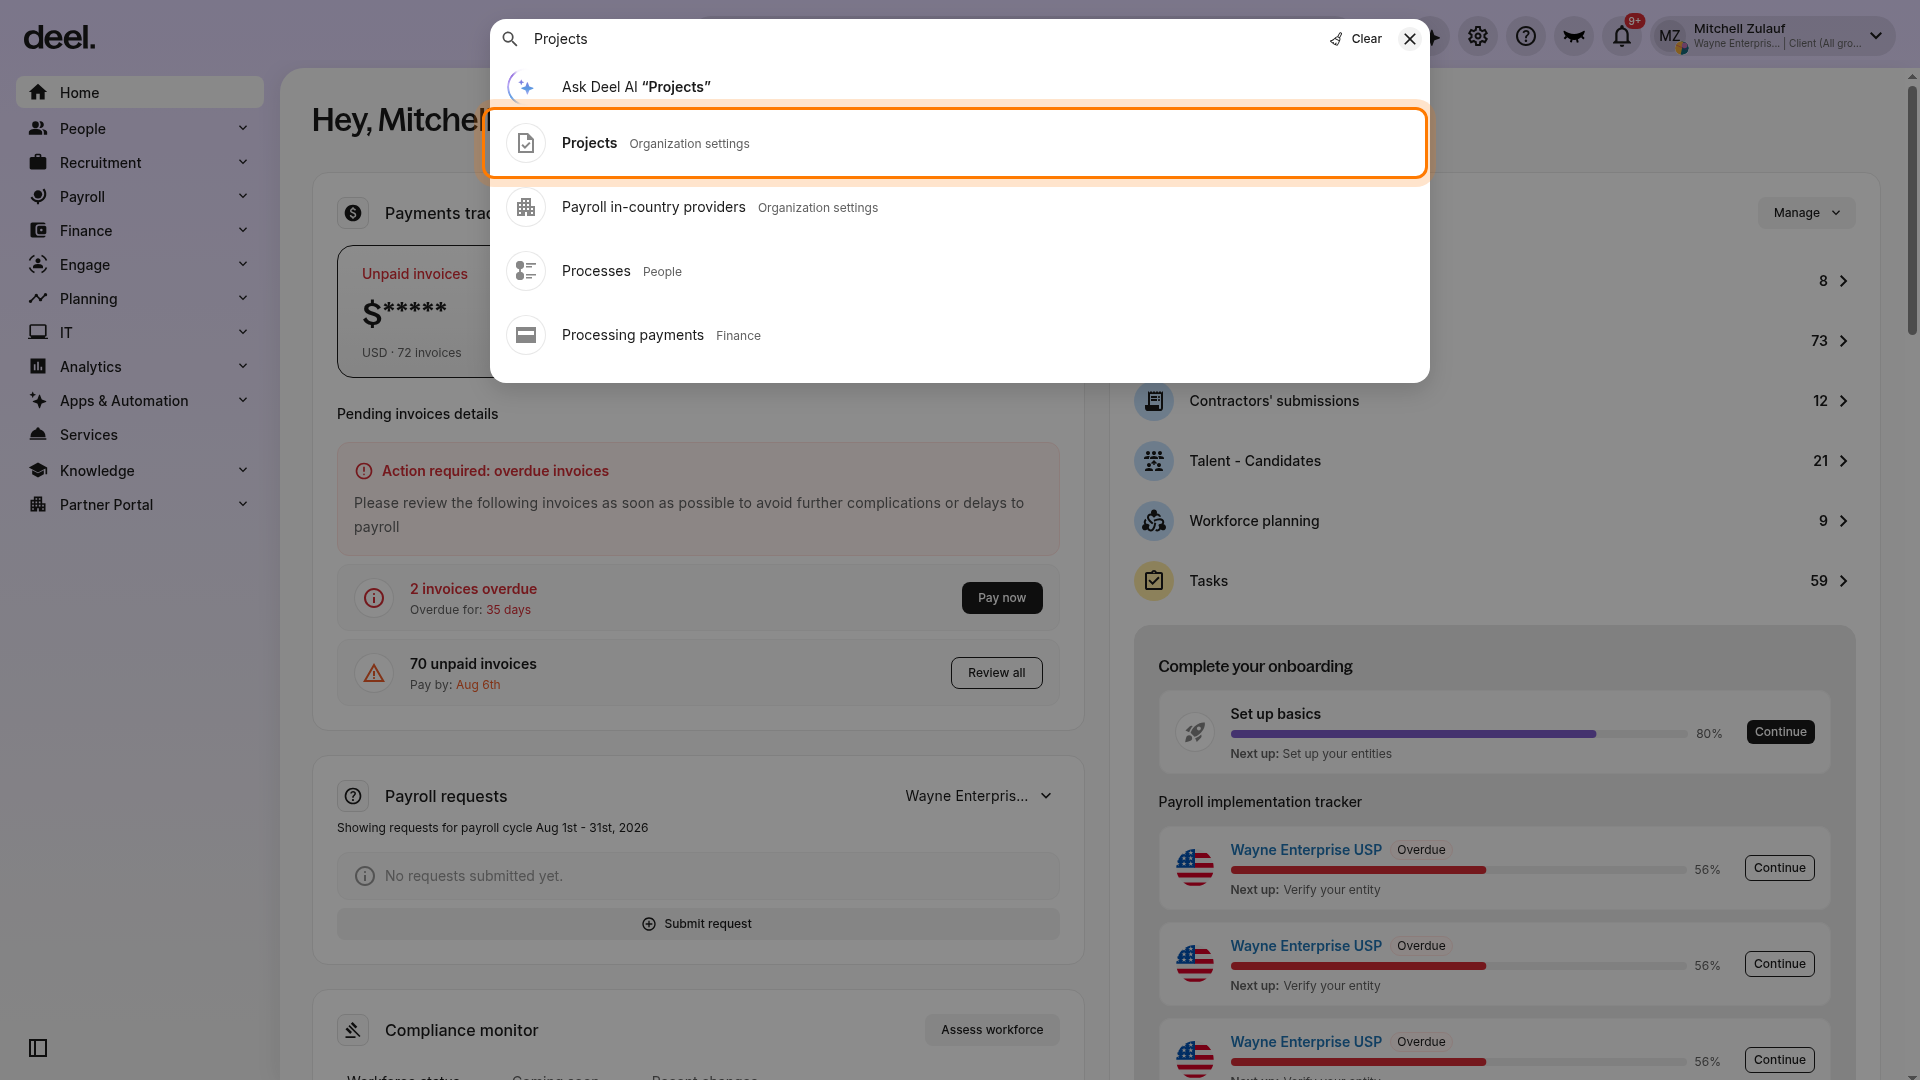The width and height of the screenshot is (1920, 1080).
Task: Open the Workforce planning row chevron
Action: pos(1844,521)
